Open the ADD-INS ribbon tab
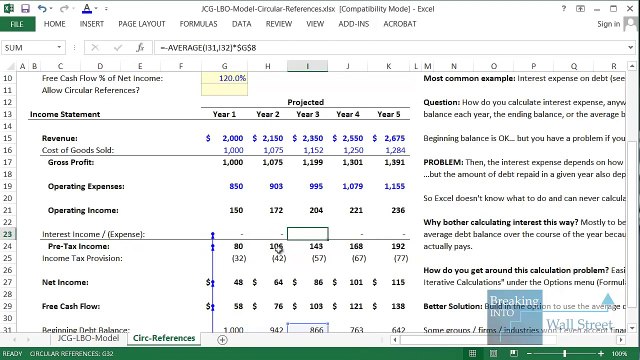640x360 pixels. (353, 24)
